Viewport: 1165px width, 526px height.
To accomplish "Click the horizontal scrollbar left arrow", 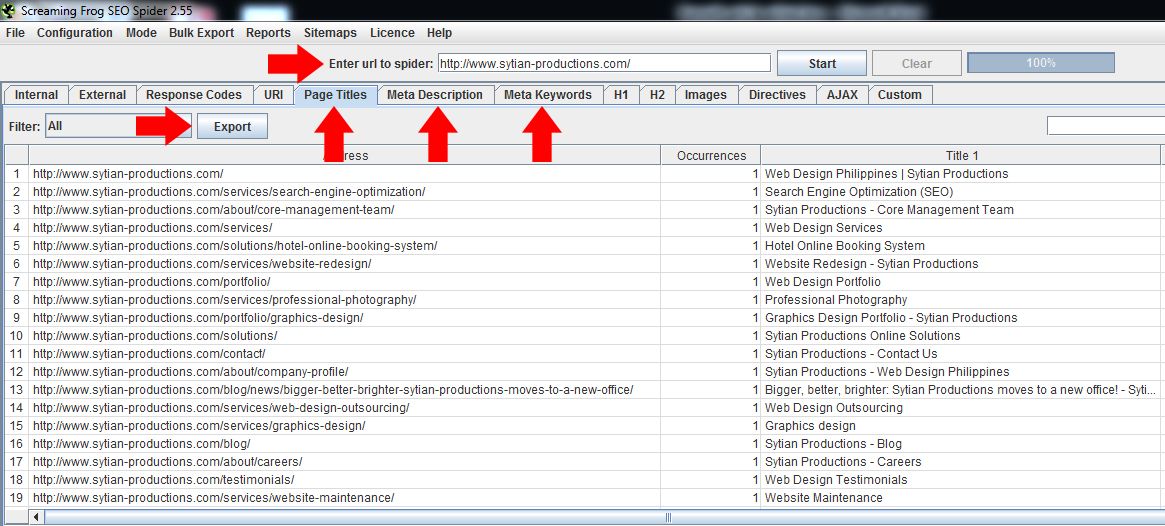I will [x=38, y=517].
